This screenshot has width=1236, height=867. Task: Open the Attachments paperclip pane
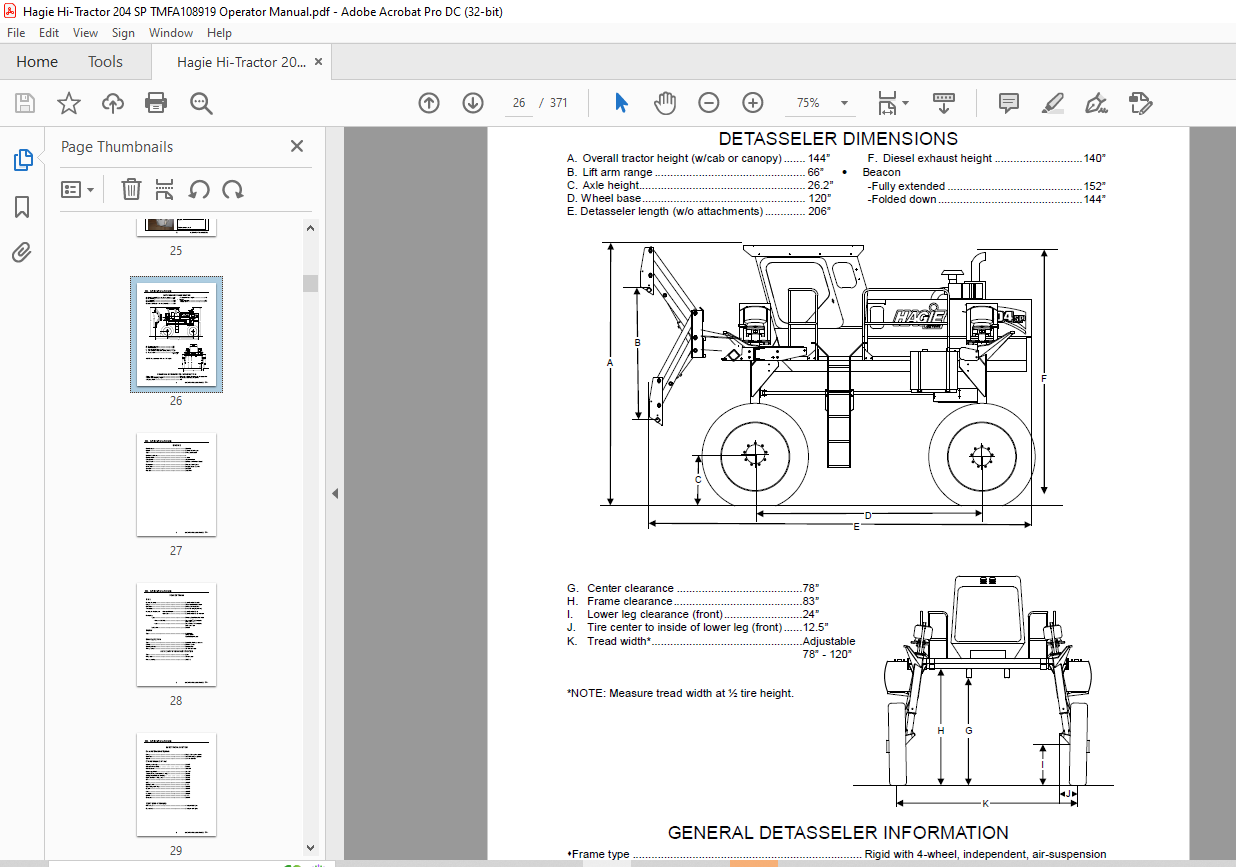(22, 252)
